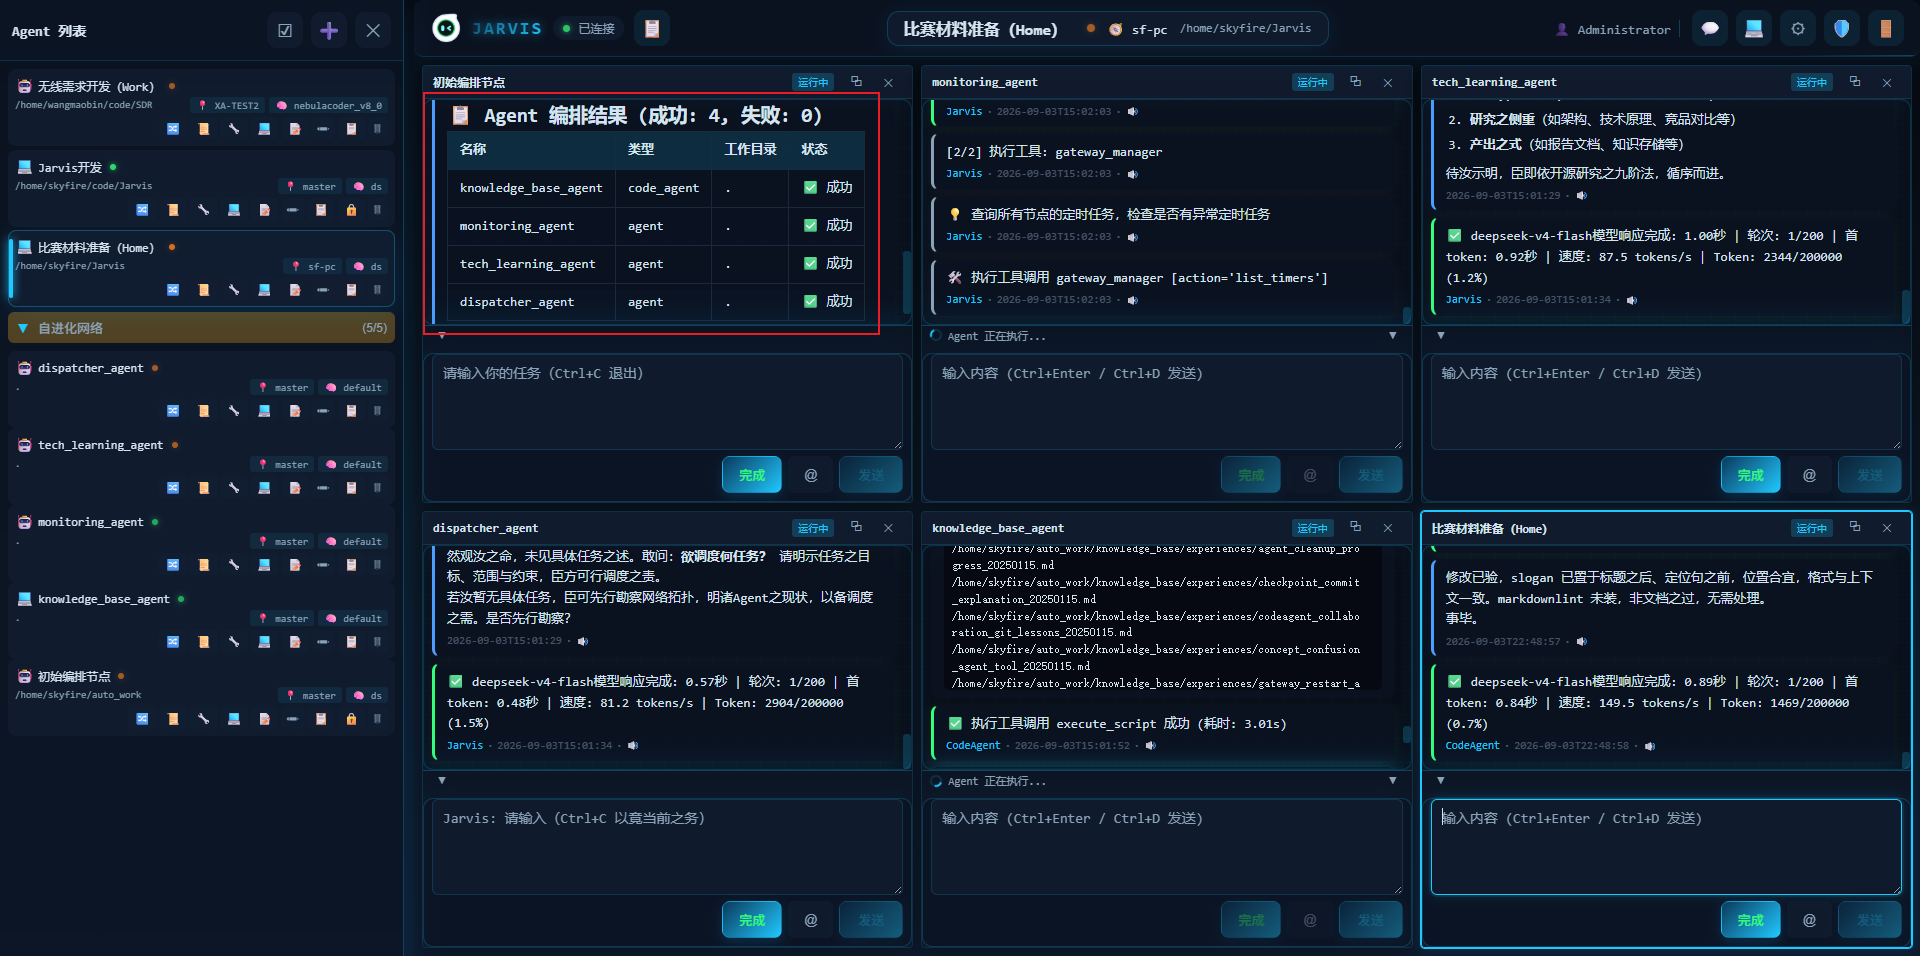Select 初始编排节点 in the sidebar list
1920x956 pixels.
(201, 698)
